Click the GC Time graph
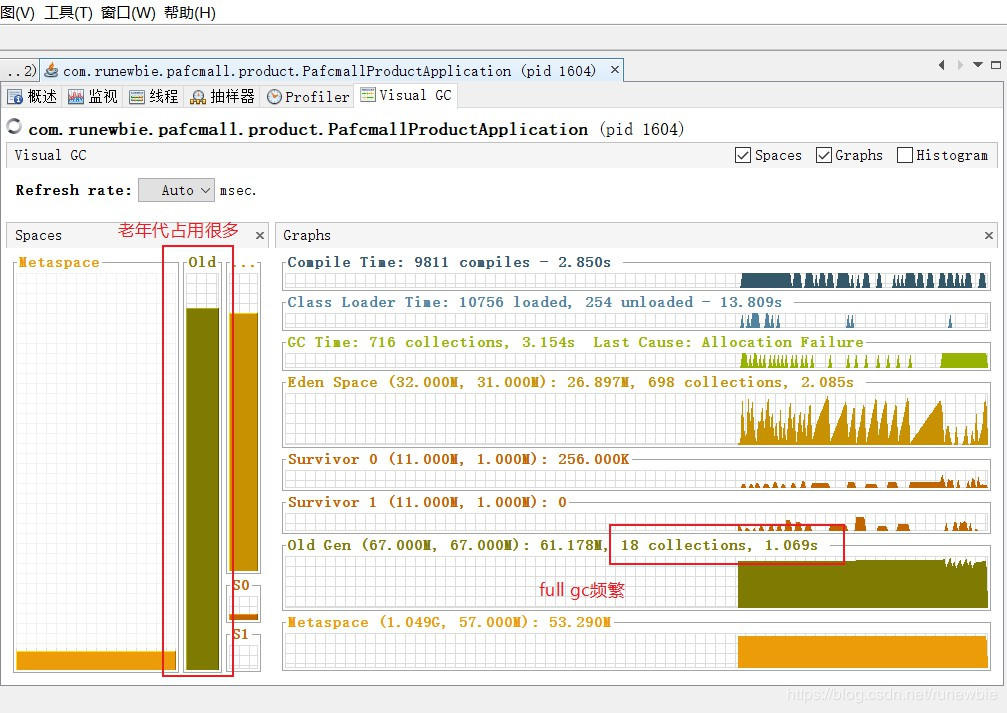The image size is (1007, 713). 636,360
